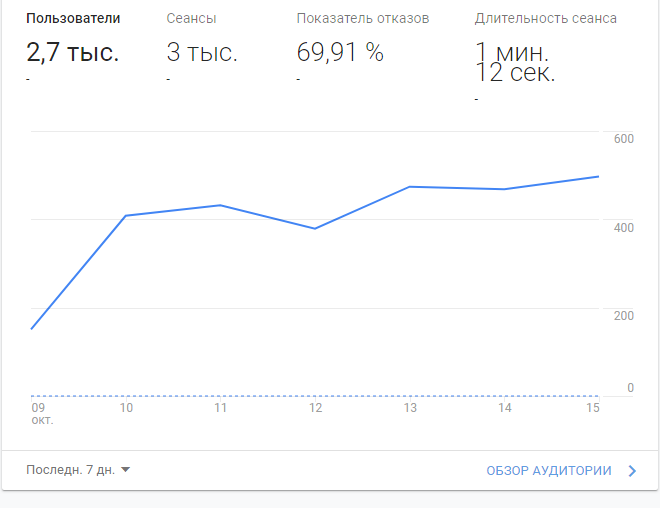
Task: Click the 1 мин. 12 сек. duration value
Action: 515,62
